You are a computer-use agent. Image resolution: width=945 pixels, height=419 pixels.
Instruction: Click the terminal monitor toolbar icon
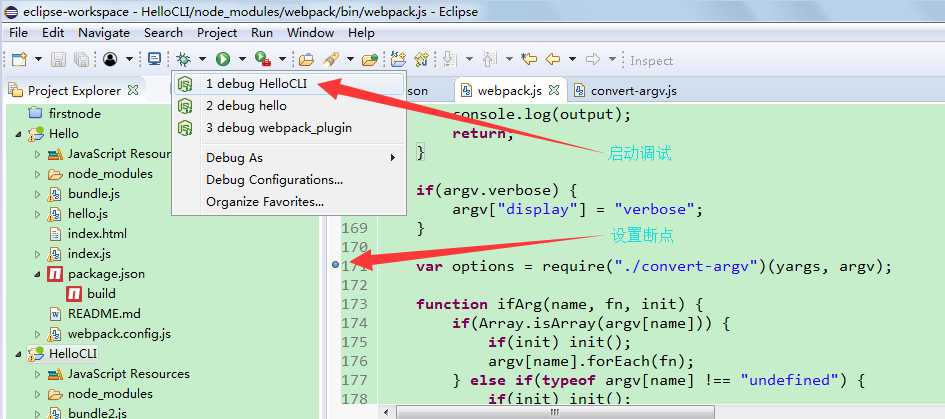pyautogui.click(x=155, y=59)
